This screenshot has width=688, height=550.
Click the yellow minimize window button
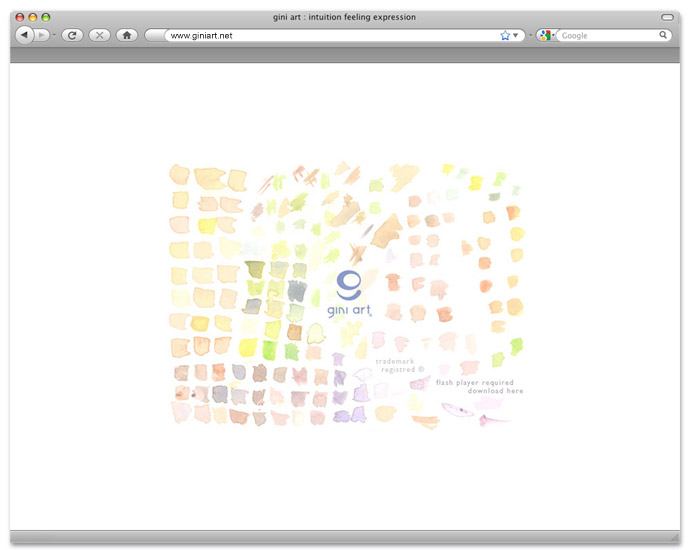click(32, 17)
